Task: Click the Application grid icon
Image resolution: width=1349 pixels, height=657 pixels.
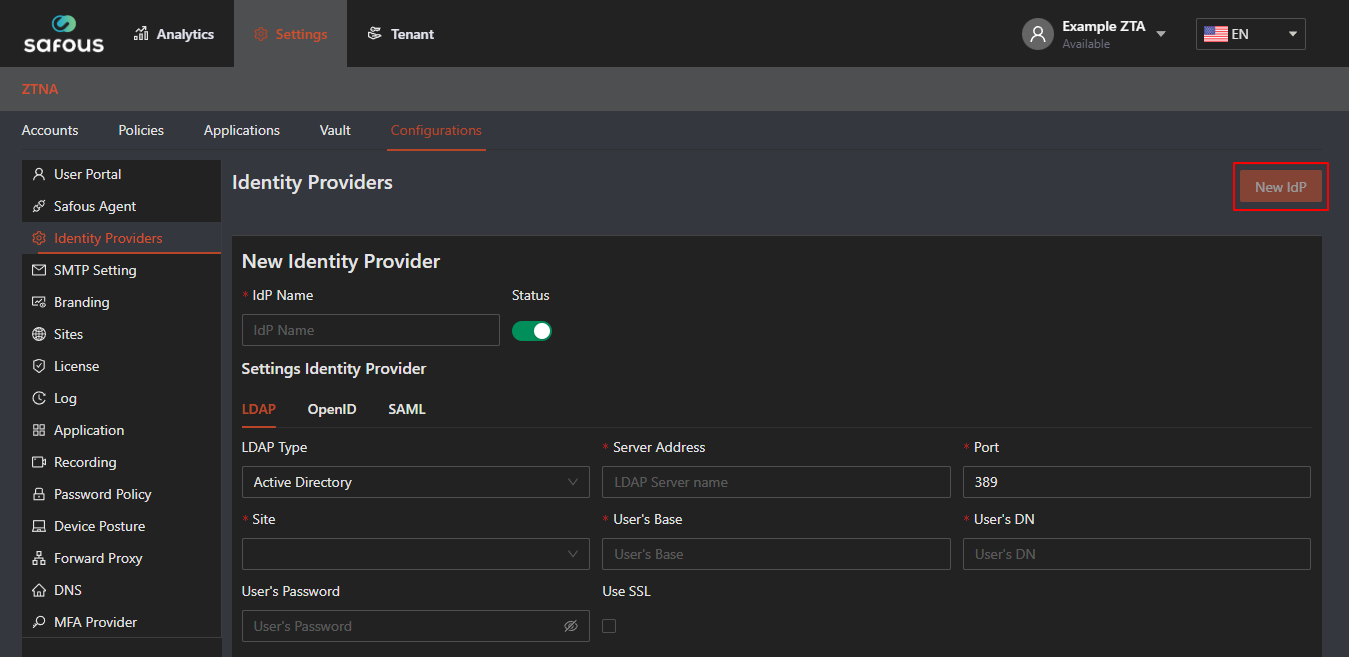Action: pyautogui.click(x=39, y=430)
